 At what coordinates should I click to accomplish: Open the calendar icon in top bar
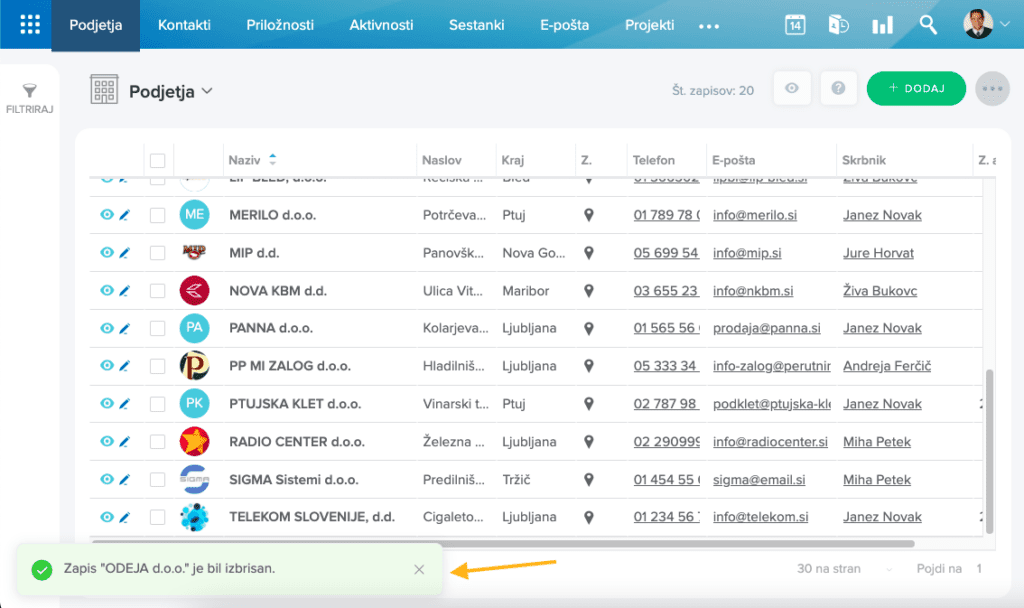click(795, 25)
